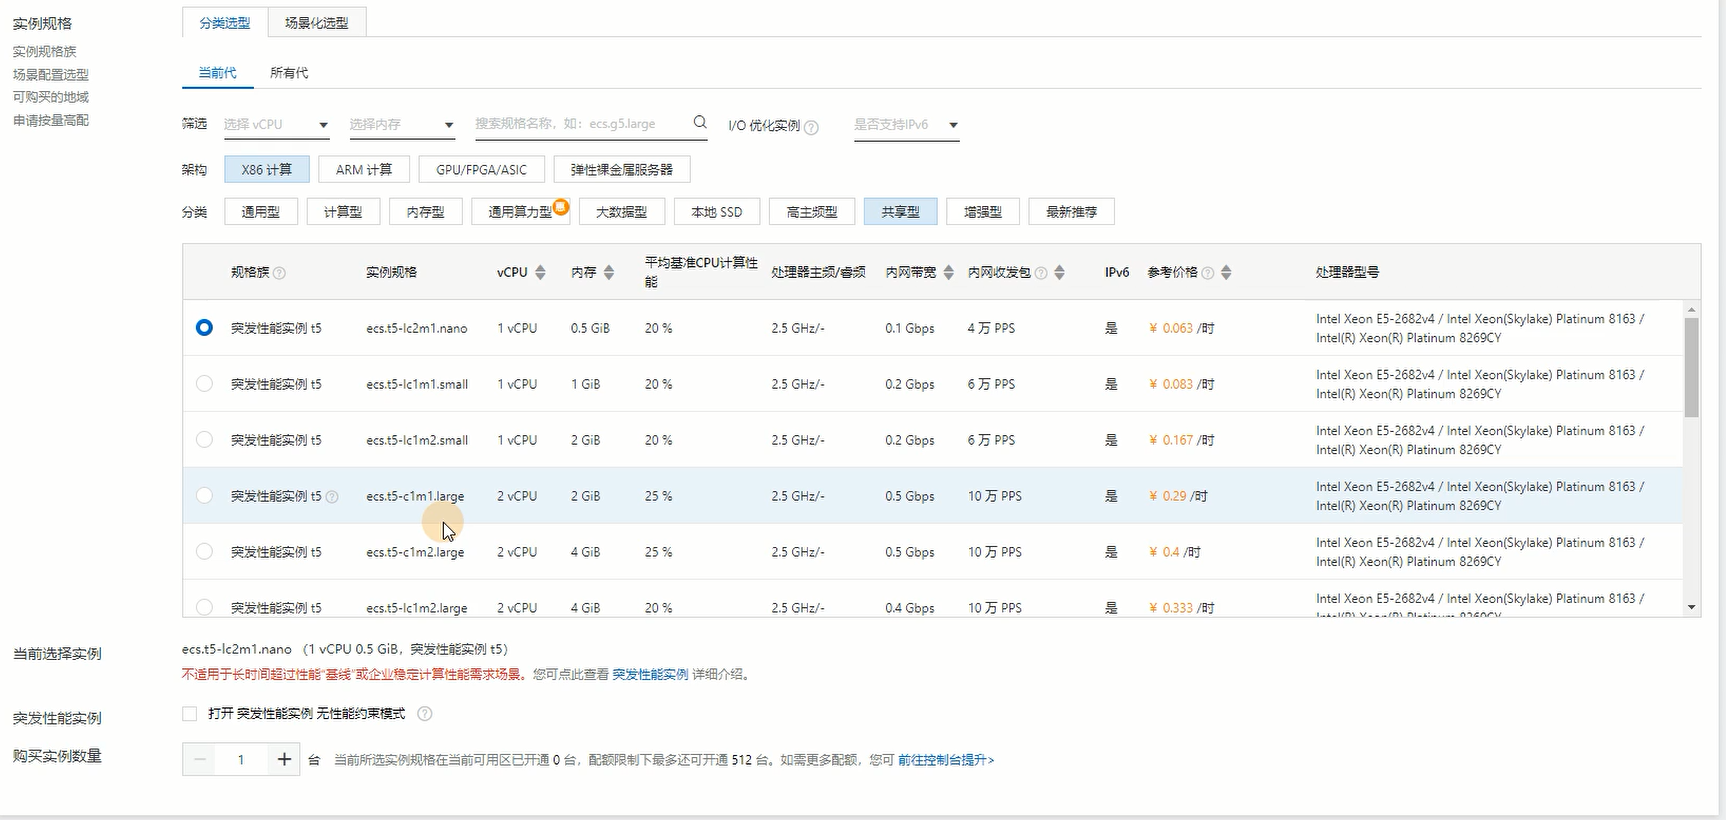Open 是否支持IPv6 dropdown
The height and width of the screenshot is (820, 1726).
click(x=906, y=125)
